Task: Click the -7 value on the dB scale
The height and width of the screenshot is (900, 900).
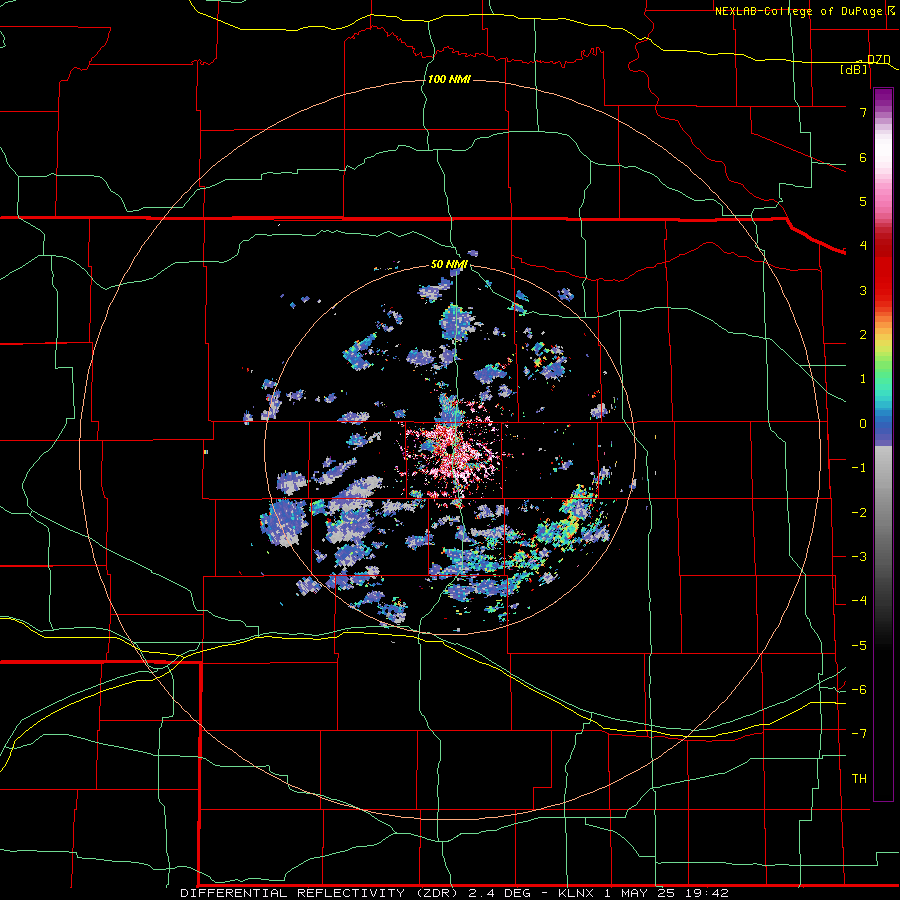Action: click(x=859, y=734)
